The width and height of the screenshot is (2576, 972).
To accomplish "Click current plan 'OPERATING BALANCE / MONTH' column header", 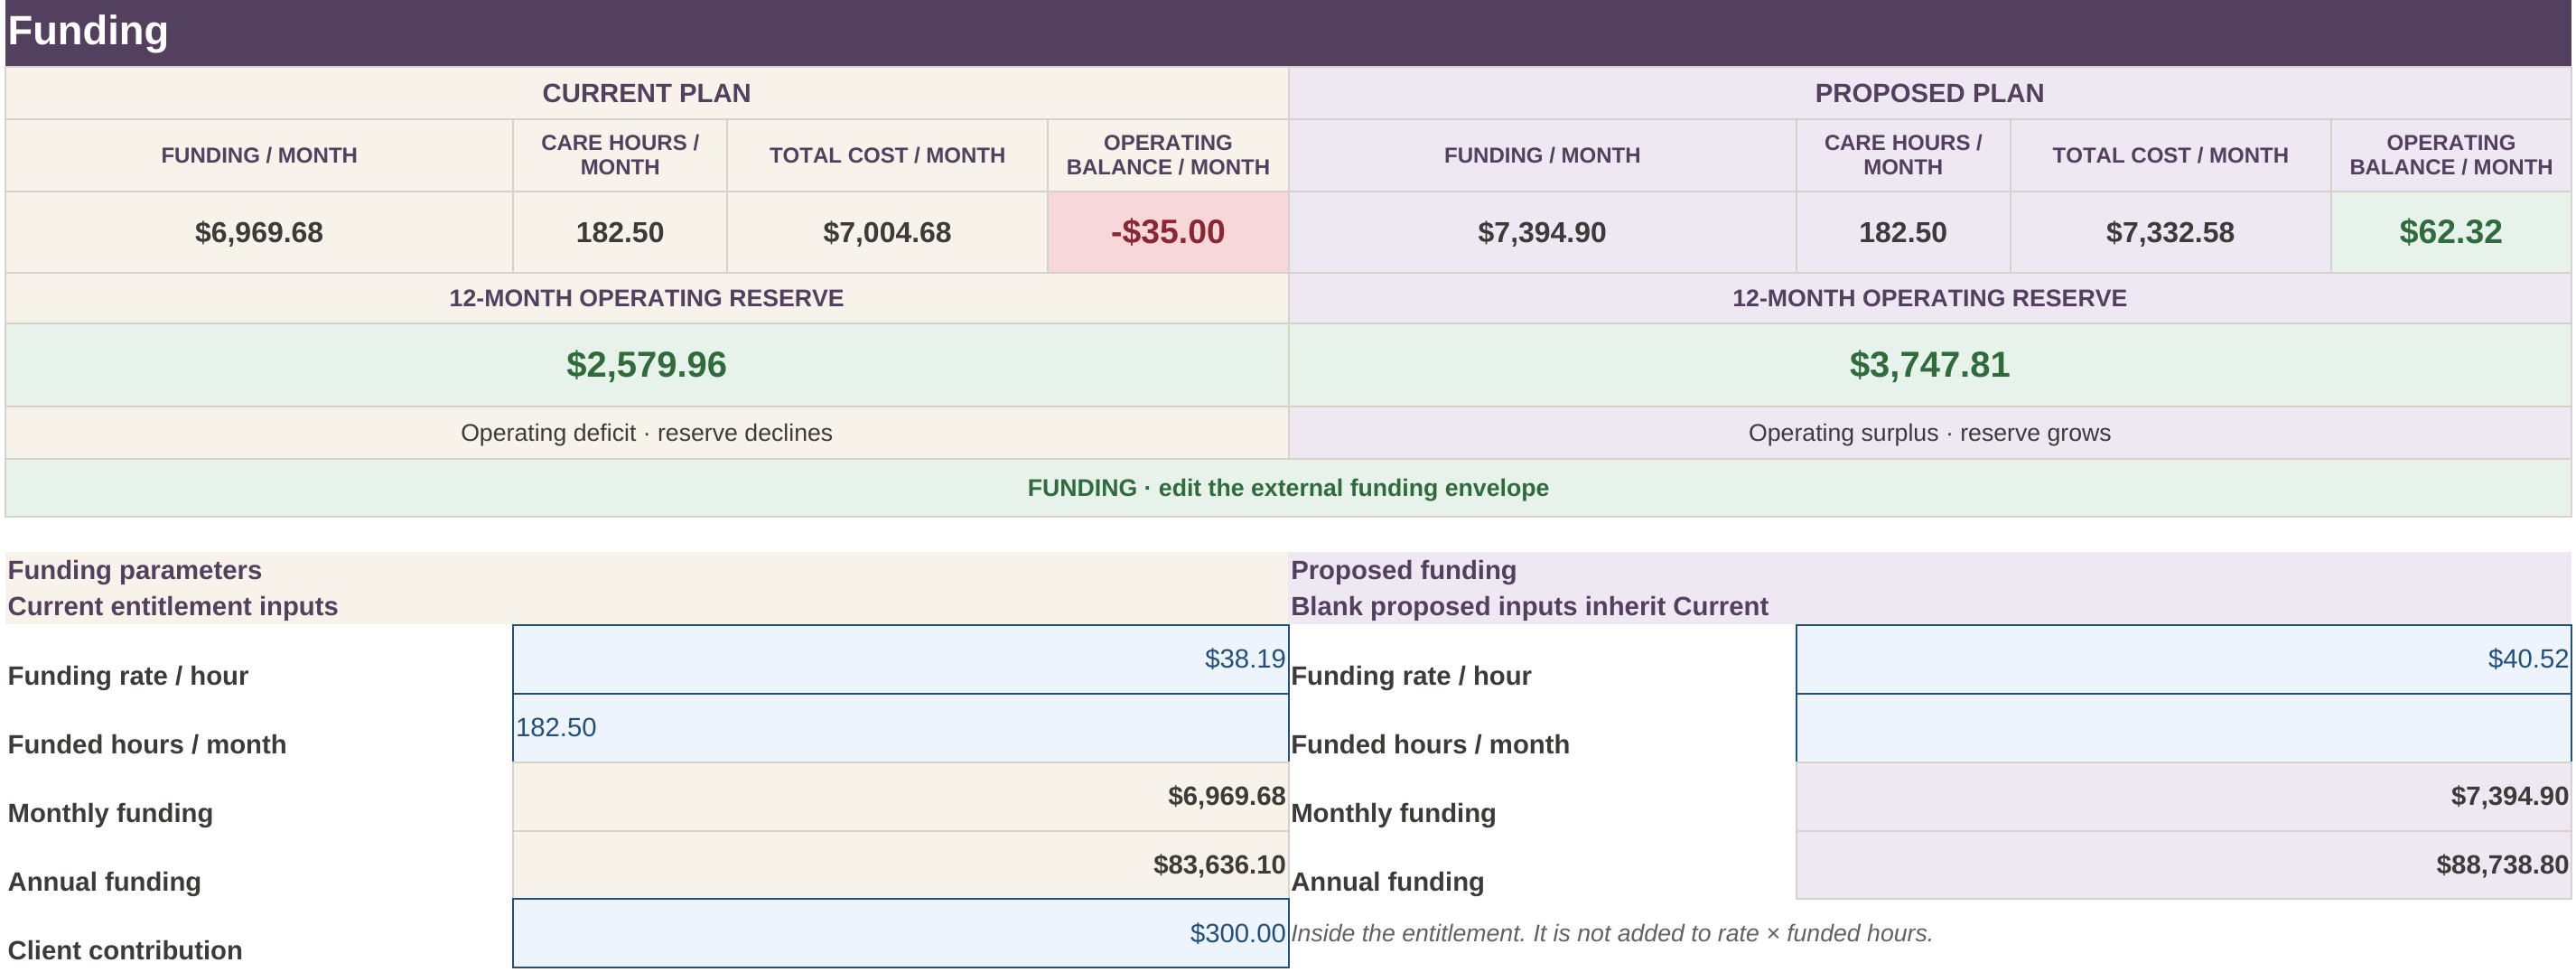I will [x=1167, y=155].
